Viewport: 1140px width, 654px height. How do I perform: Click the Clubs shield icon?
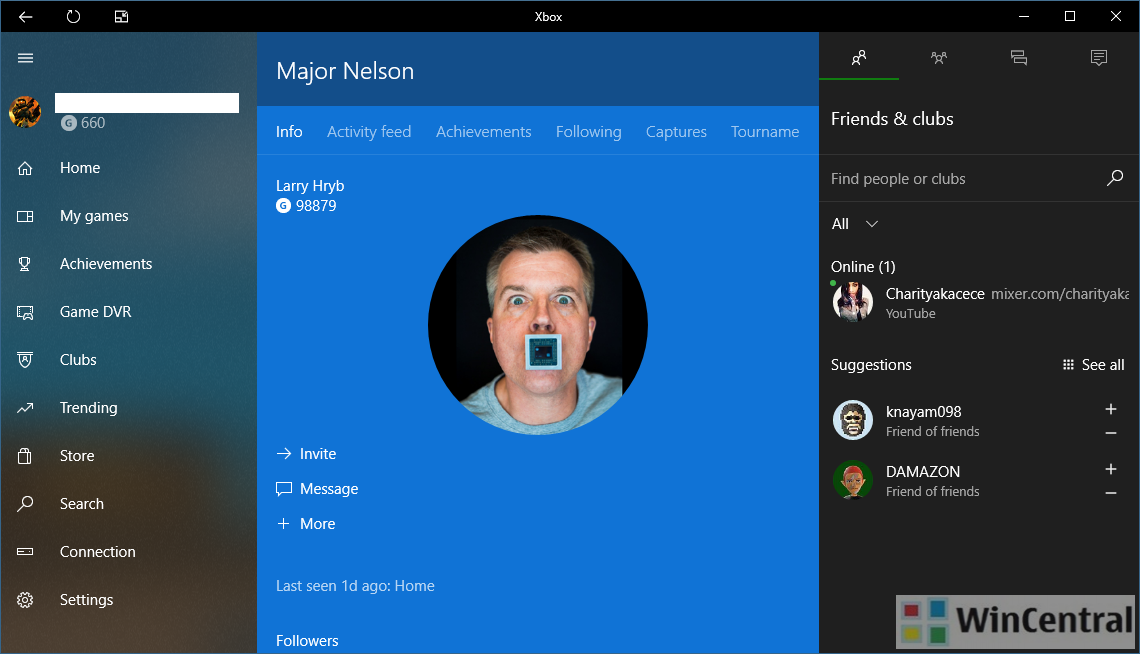[x=25, y=360]
